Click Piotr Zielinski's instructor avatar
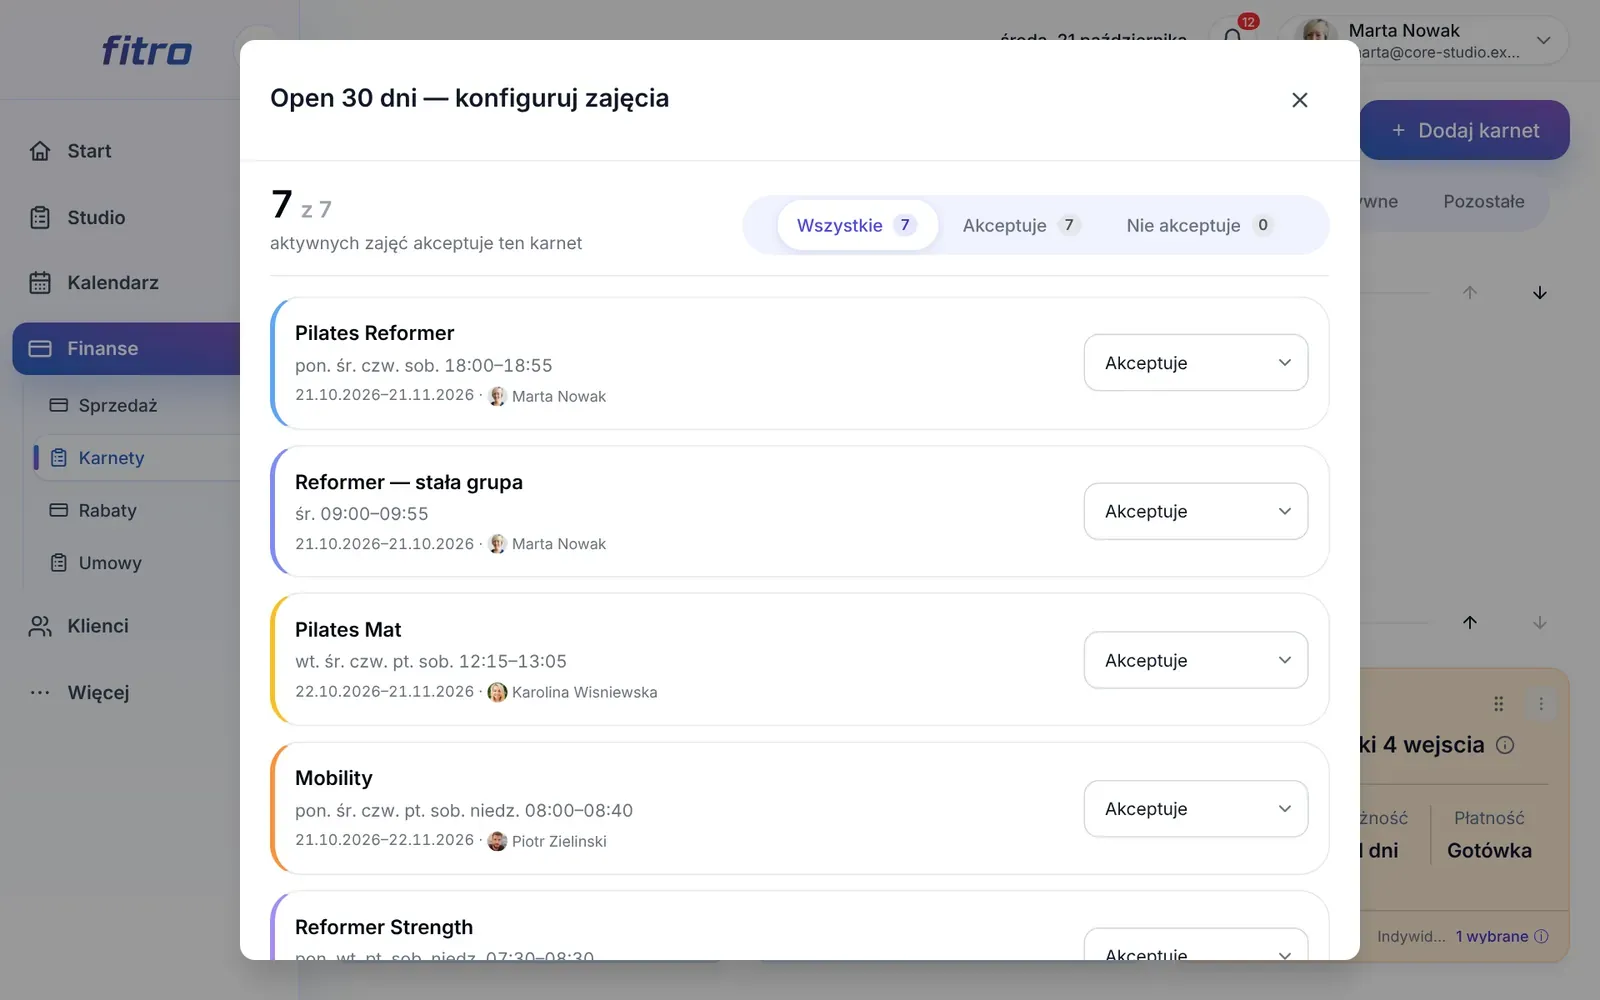This screenshot has width=1600, height=1000. (497, 841)
